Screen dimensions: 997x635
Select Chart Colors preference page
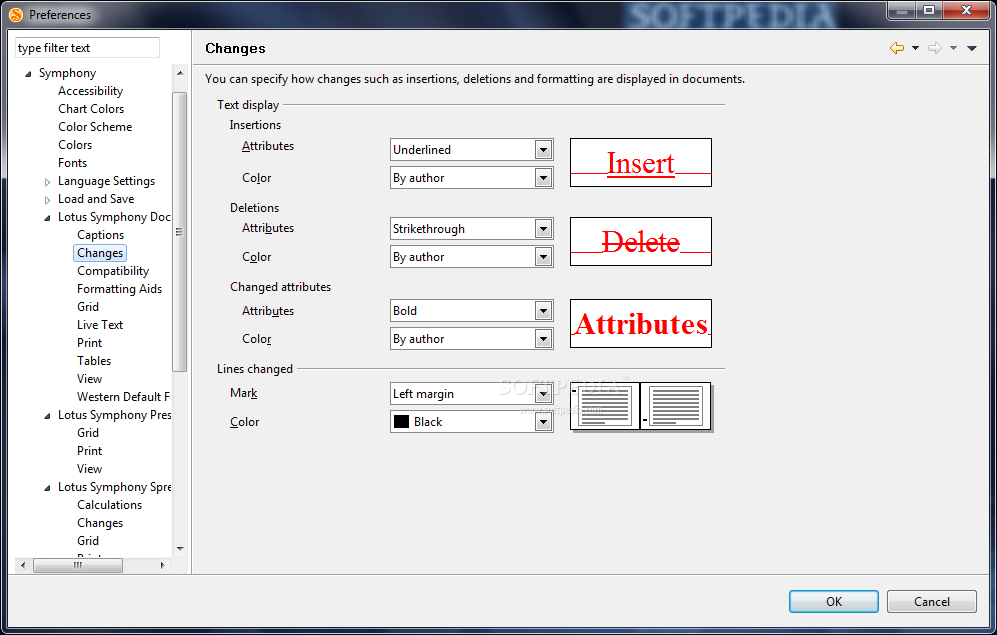91,109
